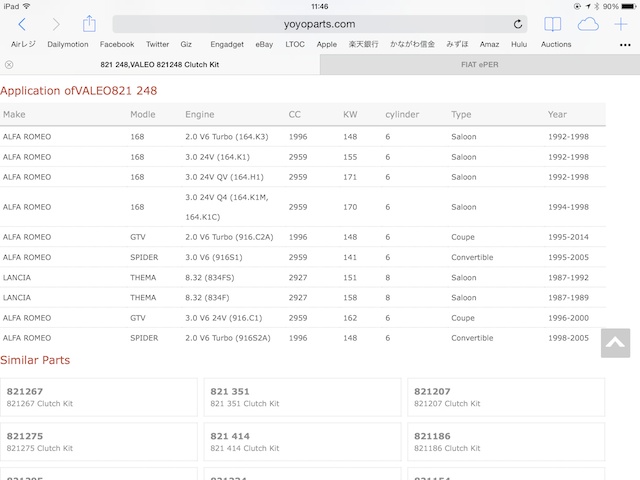Show more favorites via ellipsis icon
The width and height of the screenshot is (640, 480).
click(625, 45)
